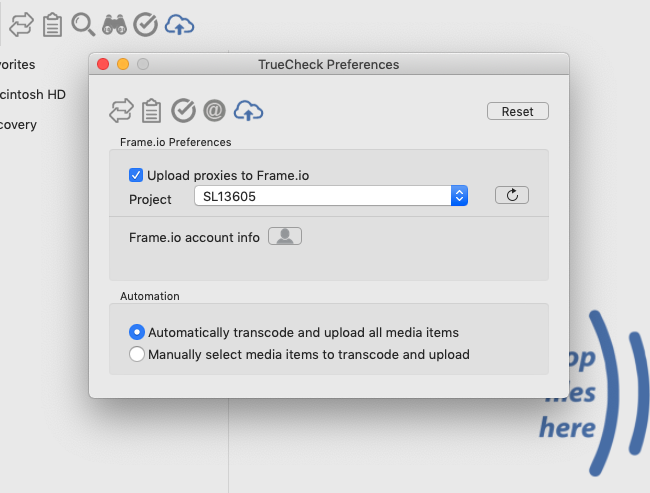Open the cloud upload preferences tab
Viewport: 650px width, 493px height.
248,111
